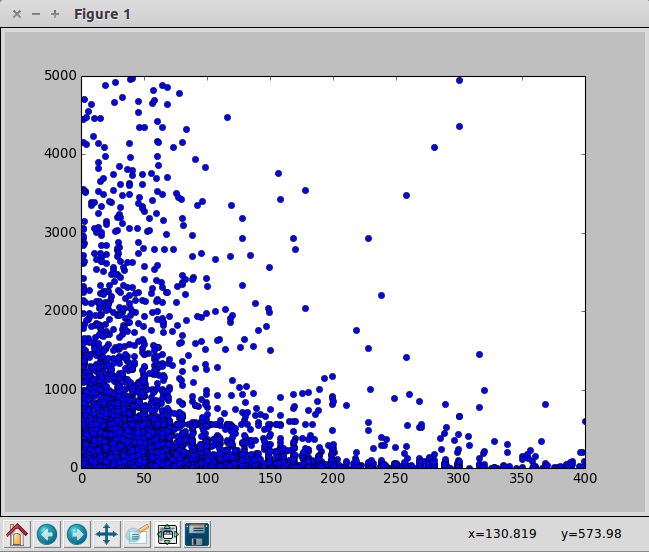Click the x-axis label 50
Image resolution: width=649 pixels, height=552 pixels.
point(144,479)
